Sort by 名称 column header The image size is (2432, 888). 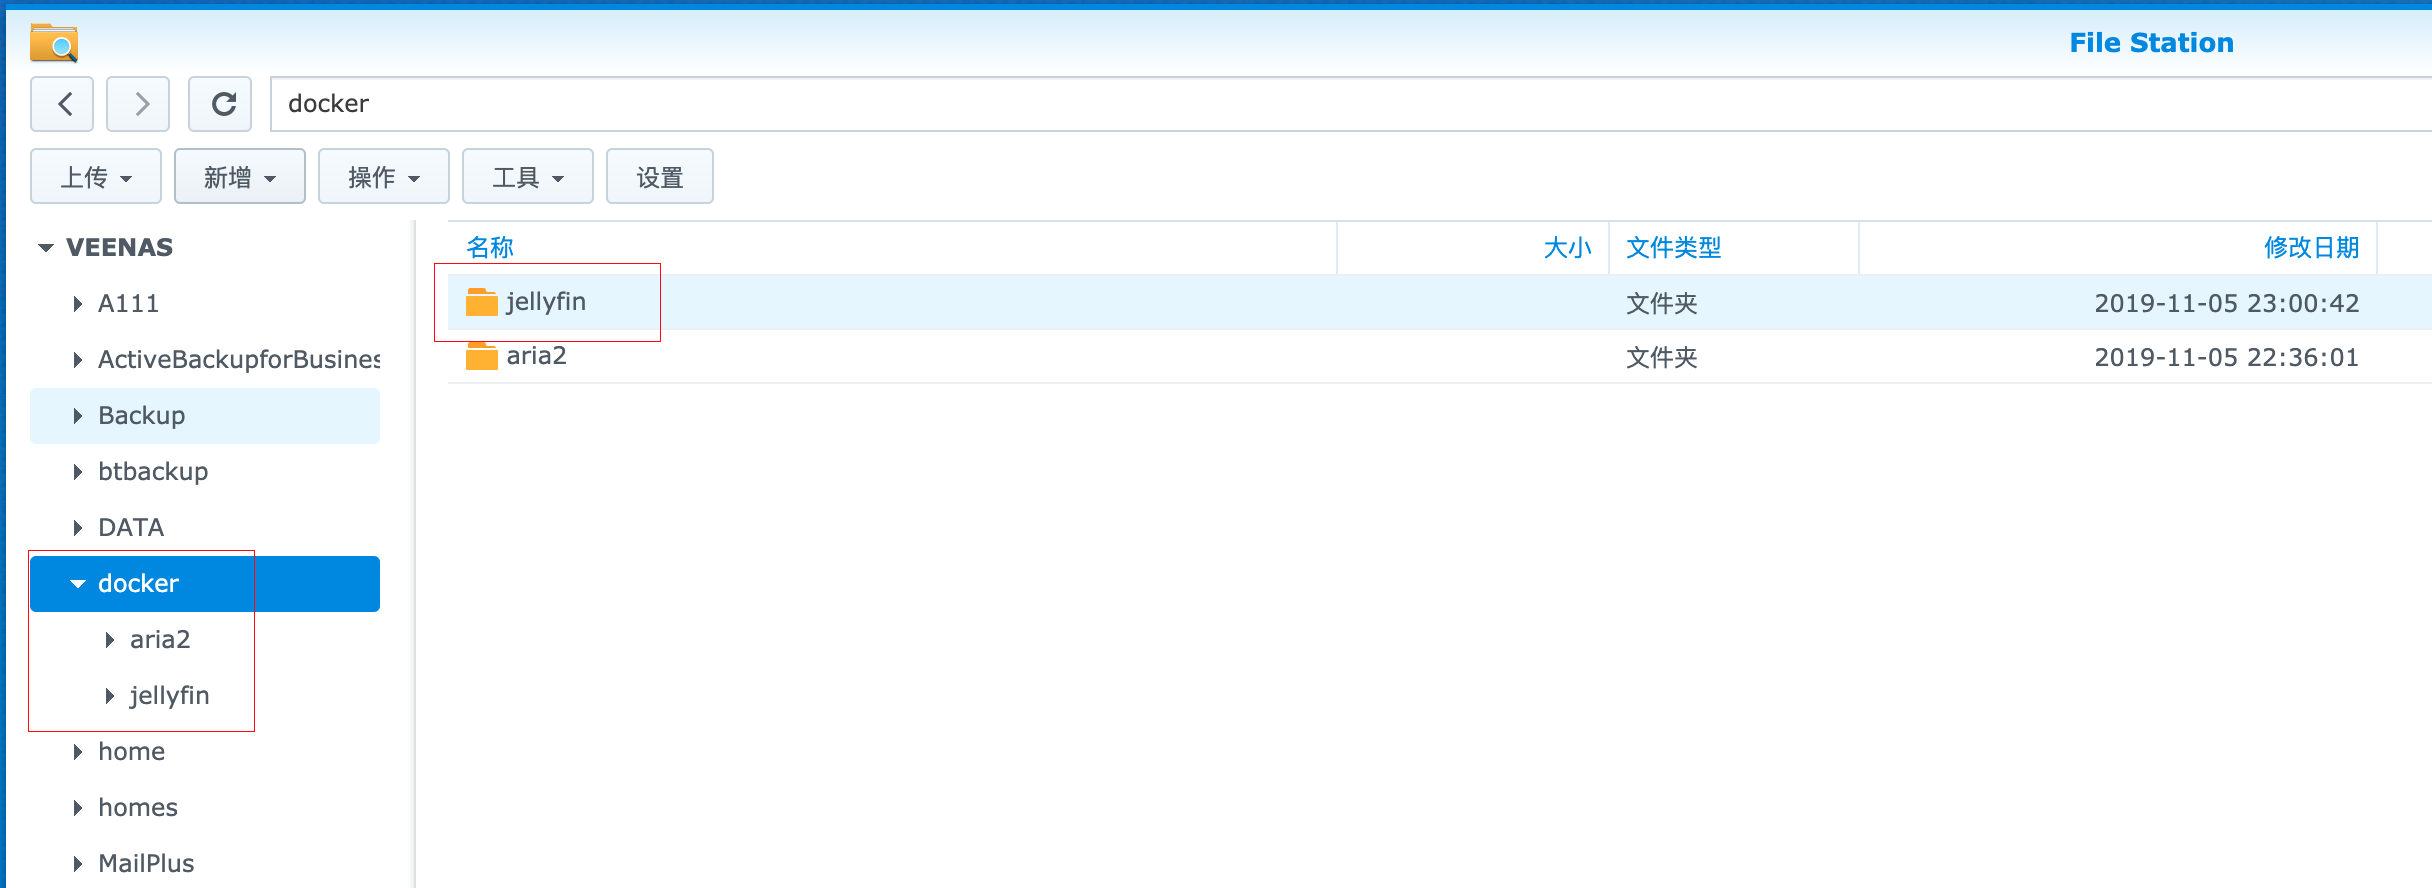(x=490, y=248)
